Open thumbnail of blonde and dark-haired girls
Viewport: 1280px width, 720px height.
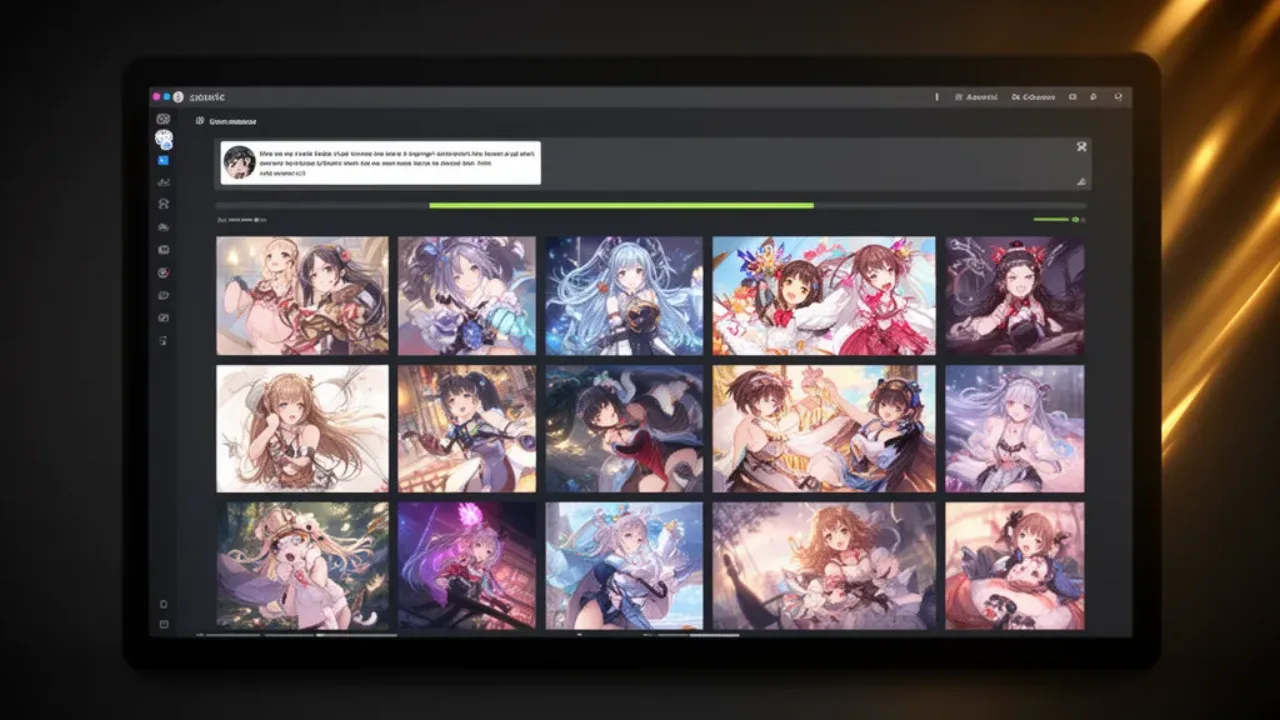(x=302, y=296)
